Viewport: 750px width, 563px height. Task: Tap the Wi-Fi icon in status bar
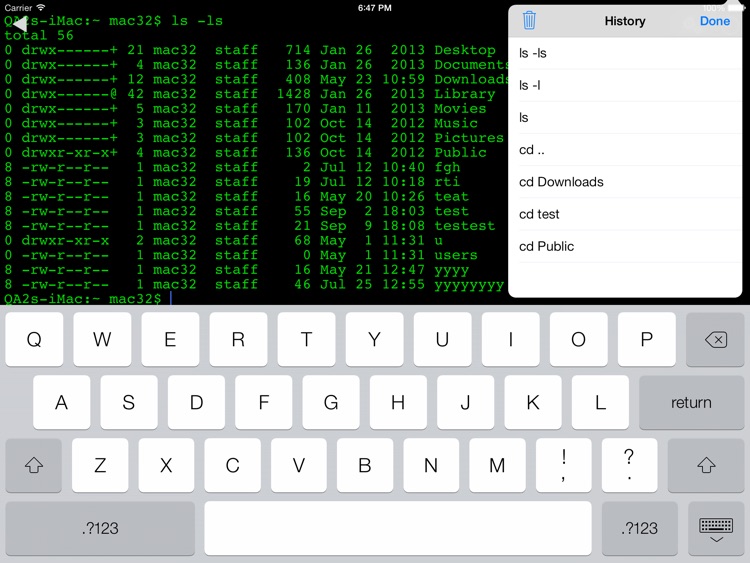click(41, 7)
